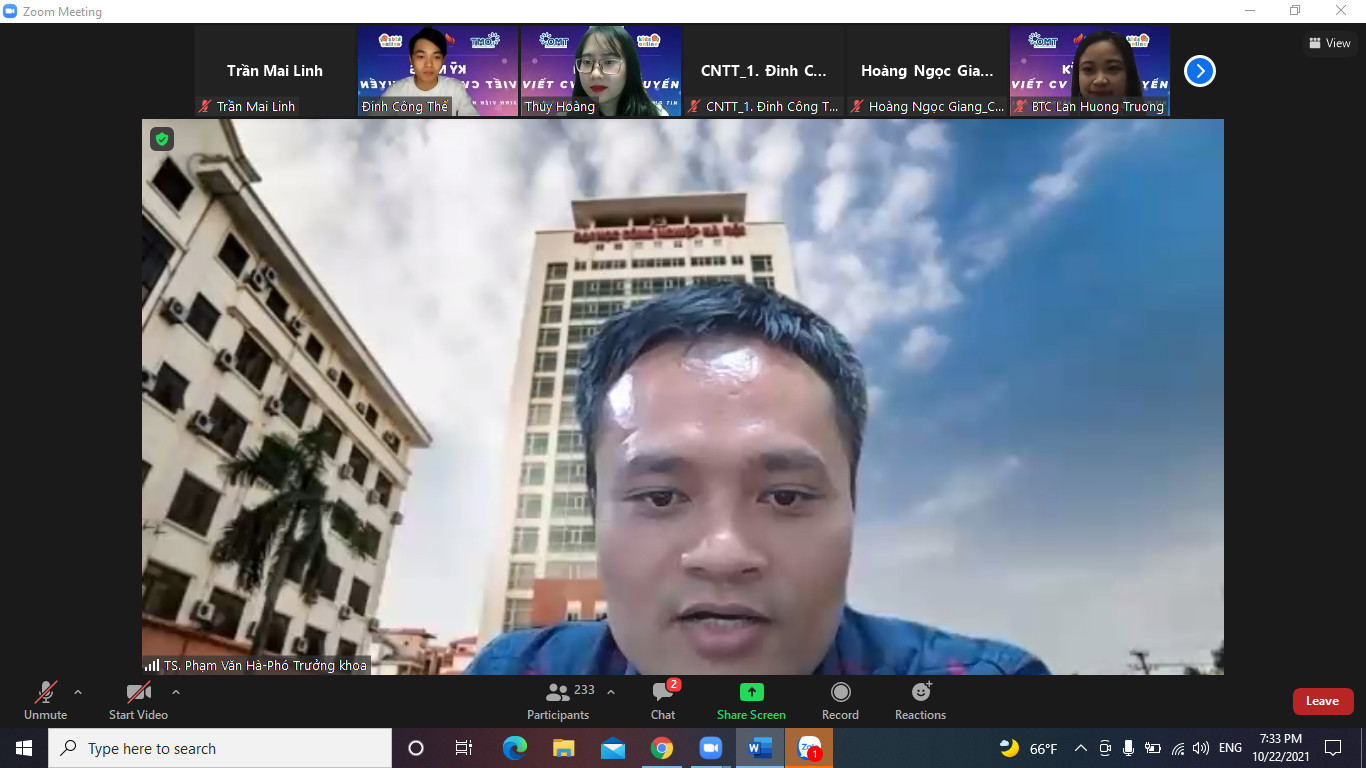Expand audio options next to Unmute
Image resolution: width=1366 pixels, height=768 pixels.
pyautogui.click(x=78, y=692)
